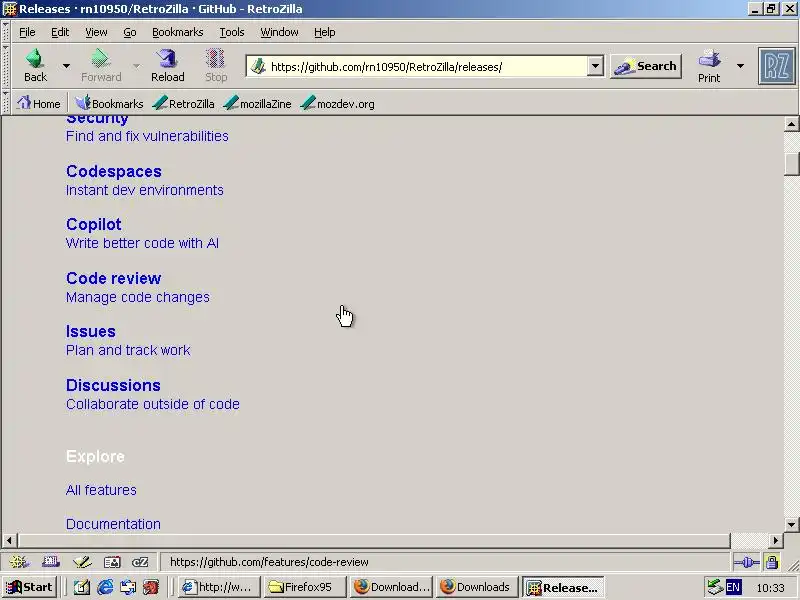Open the Help menu
This screenshot has height=600, width=800.
(x=324, y=32)
